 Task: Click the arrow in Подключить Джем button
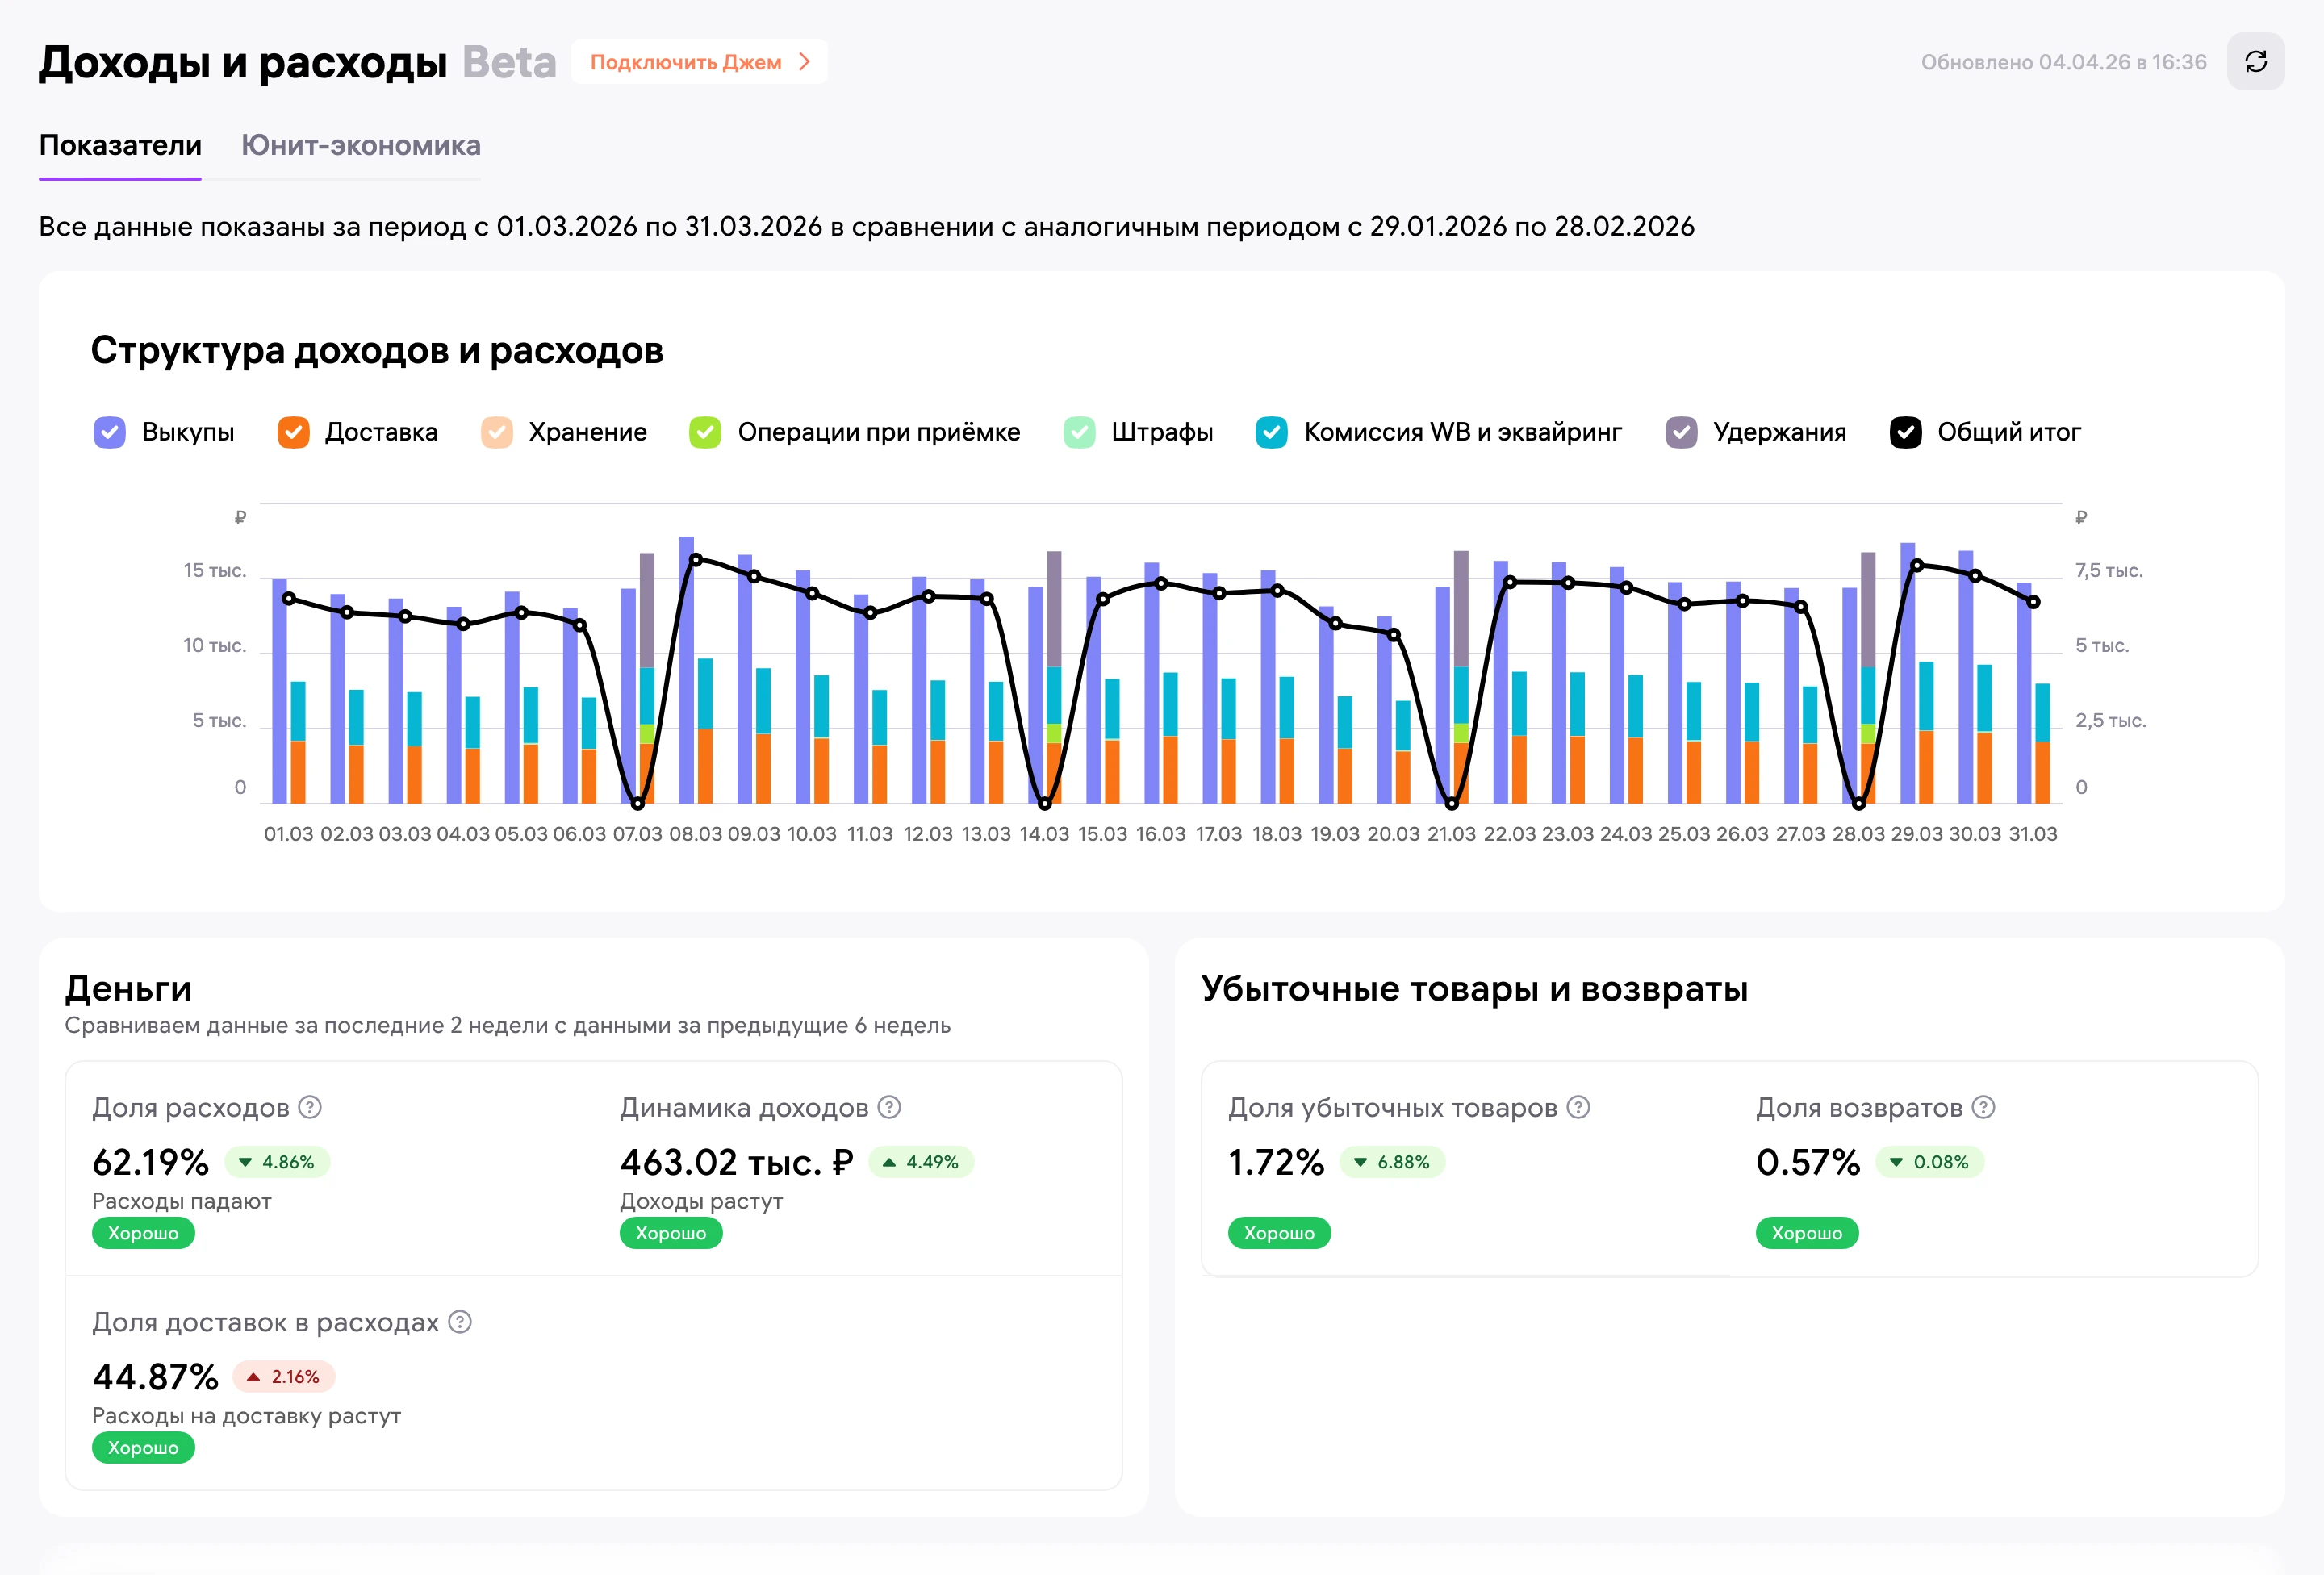click(x=805, y=62)
